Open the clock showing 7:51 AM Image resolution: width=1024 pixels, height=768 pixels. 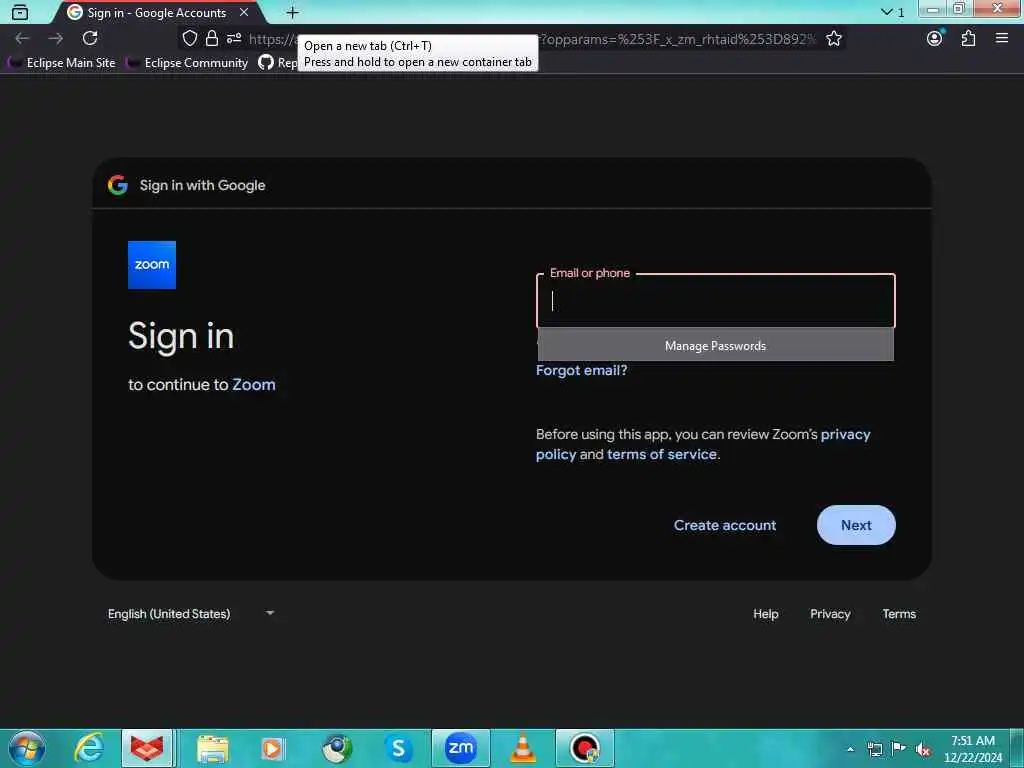973,748
